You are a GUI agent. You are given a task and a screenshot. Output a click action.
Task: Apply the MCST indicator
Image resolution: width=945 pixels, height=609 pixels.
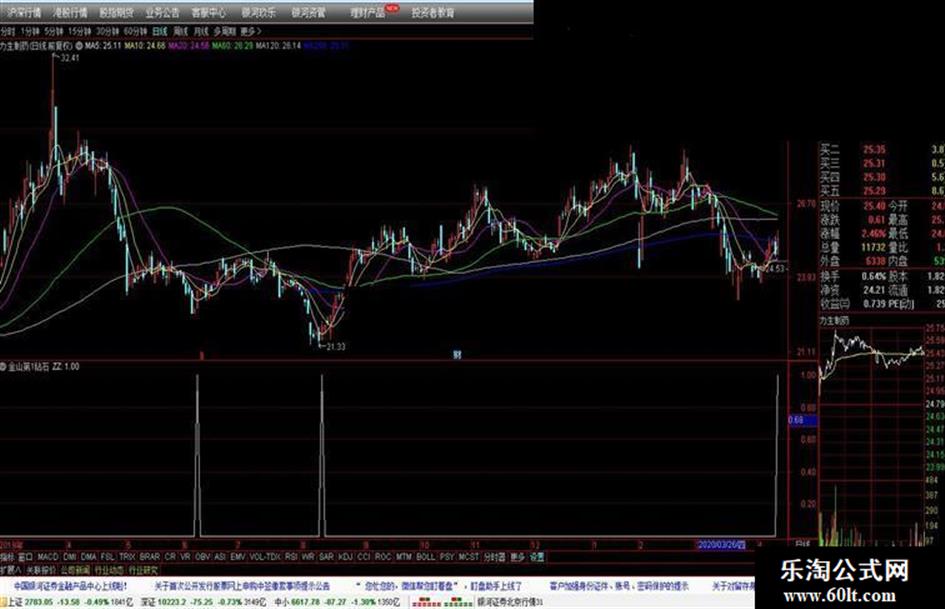tap(468, 557)
